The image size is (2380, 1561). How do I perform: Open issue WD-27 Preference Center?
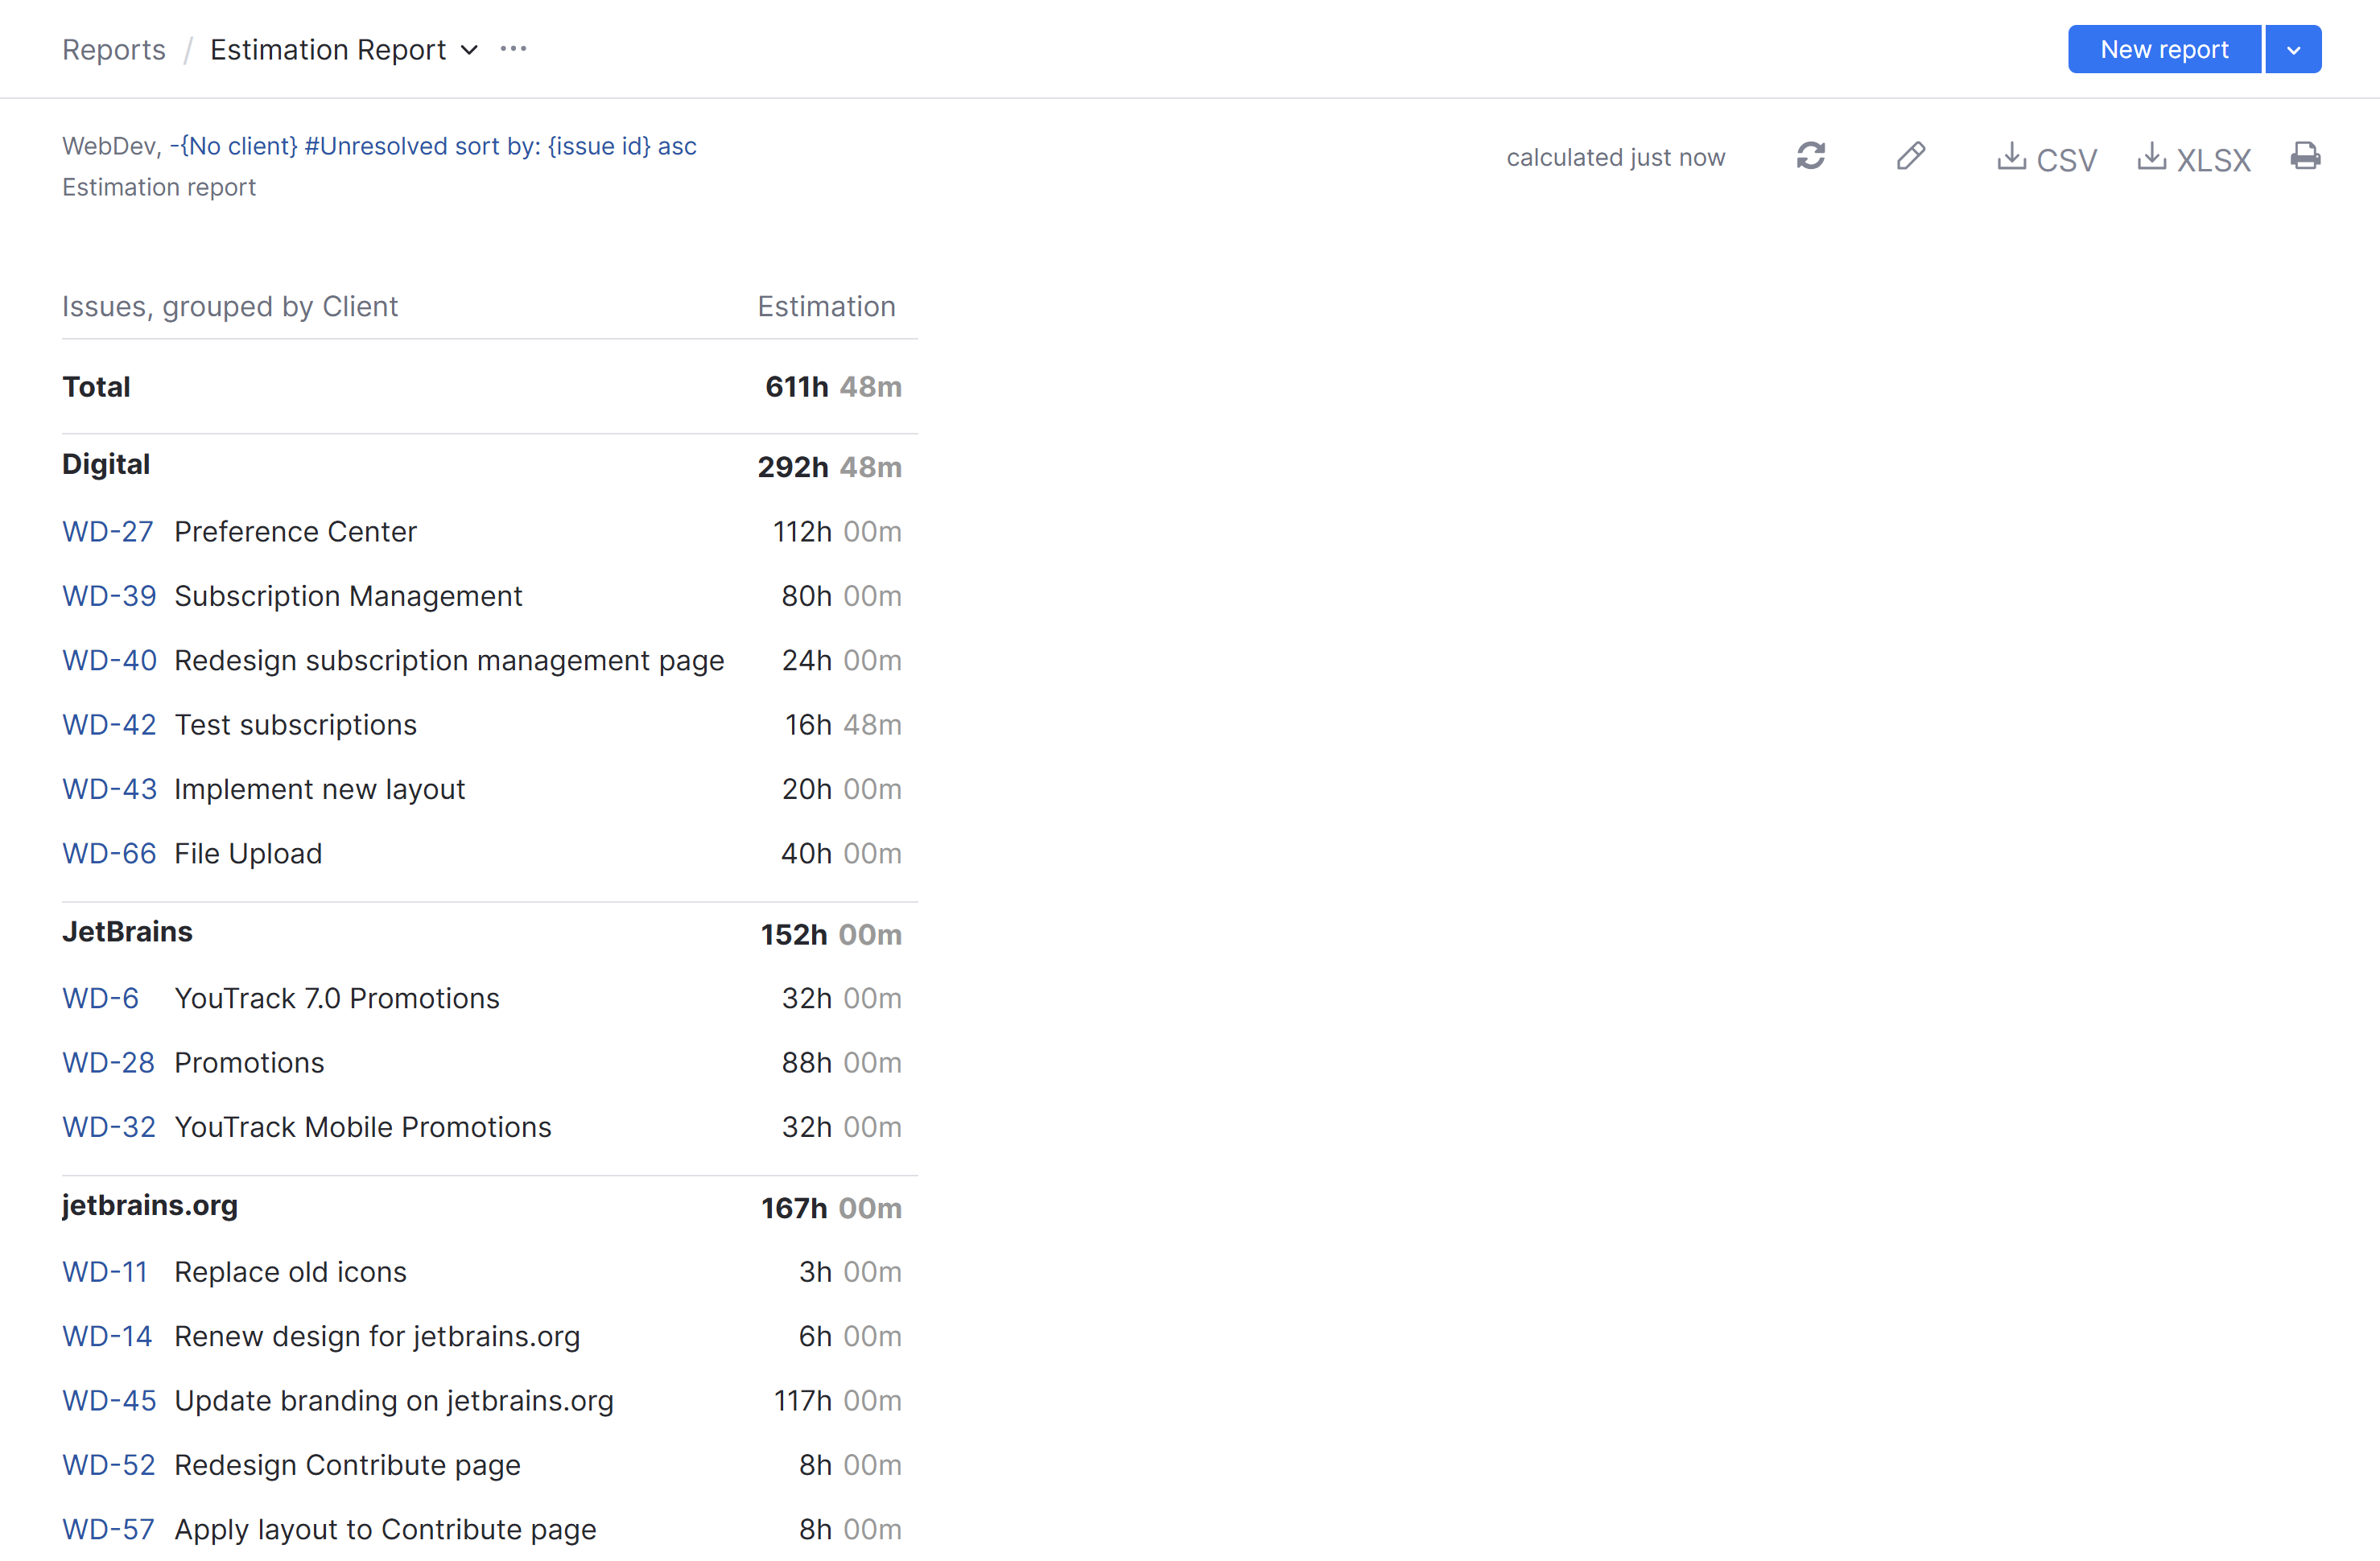pos(108,532)
